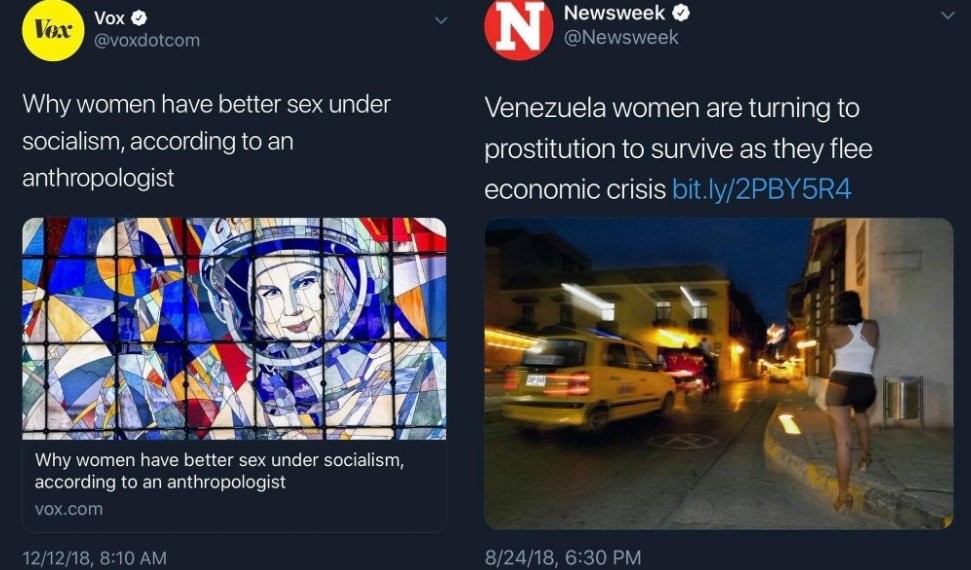Click the yellow Vox profile avatar
Screen dimensions: 971x570
click(52, 30)
